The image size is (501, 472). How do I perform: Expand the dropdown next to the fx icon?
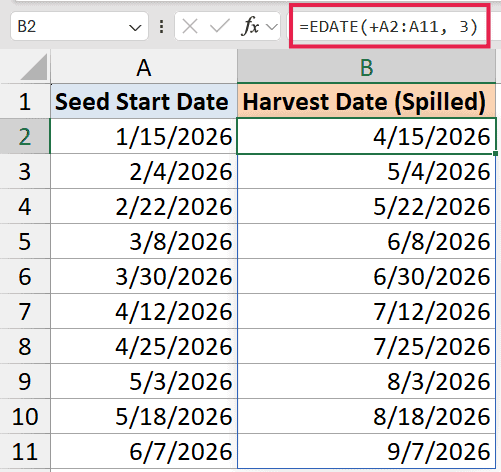click(272, 27)
